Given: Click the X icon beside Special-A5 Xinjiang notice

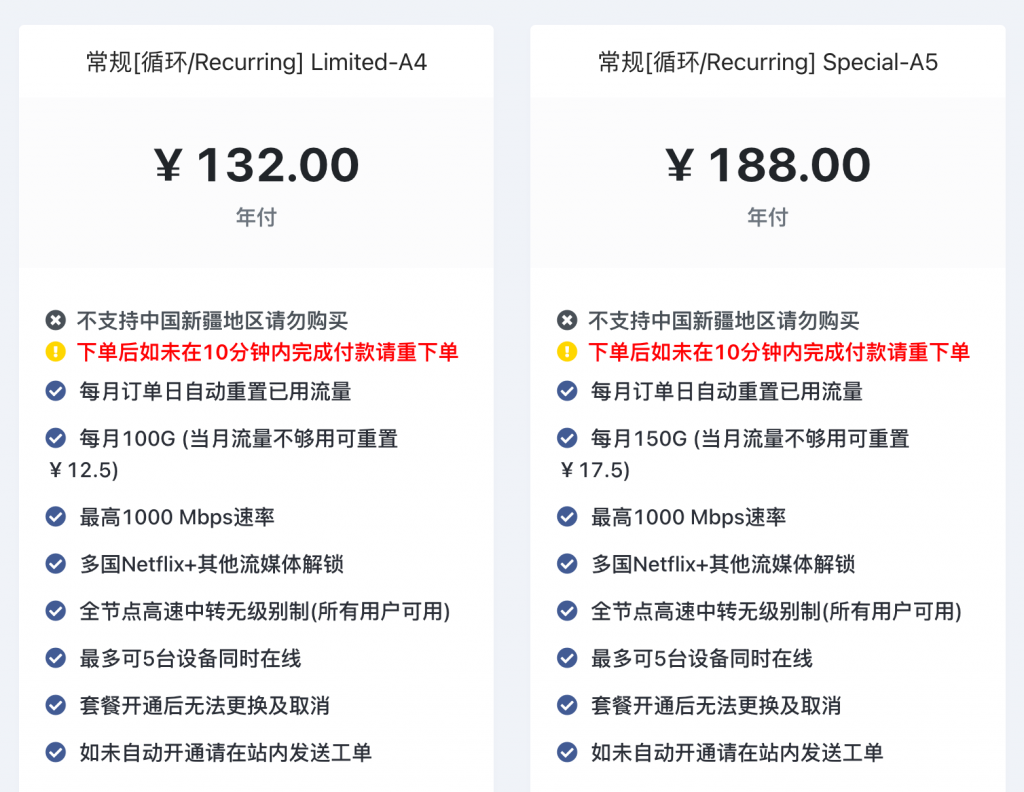Looking at the screenshot, I should coord(567,320).
